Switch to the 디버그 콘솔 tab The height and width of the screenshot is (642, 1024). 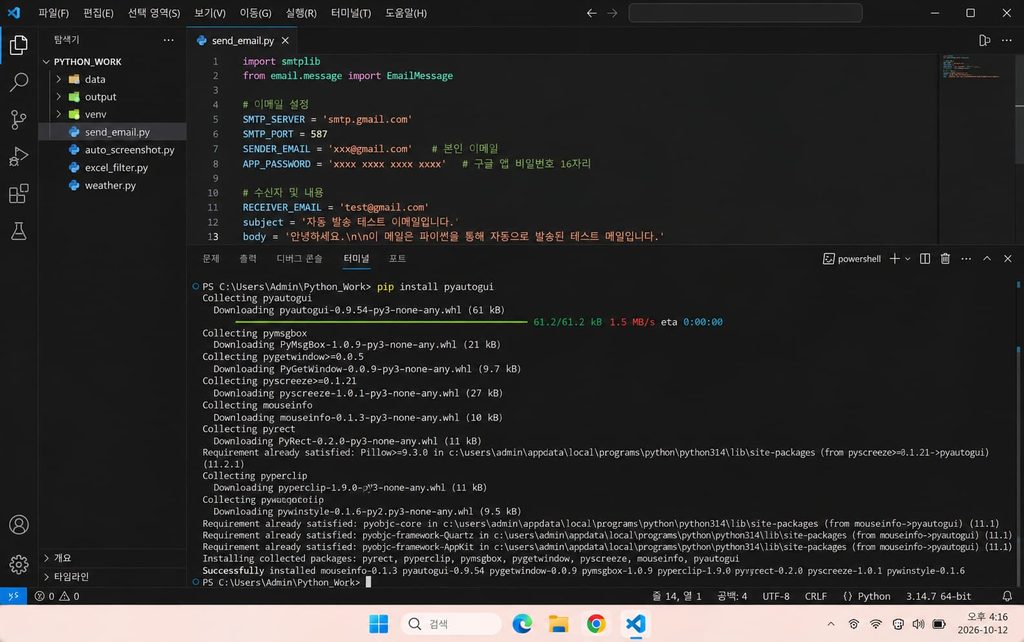pyautogui.click(x=299, y=259)
